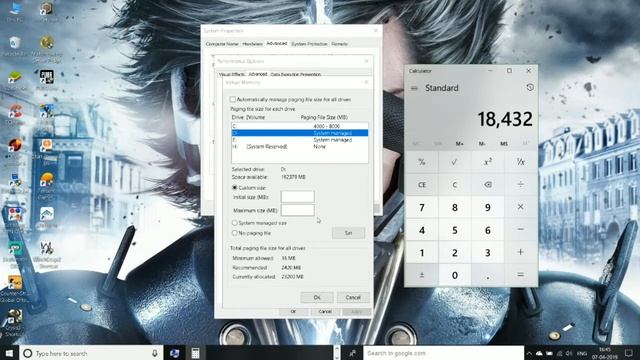Click the minus operator key
Image resolution: width=640 pixels, height=360 pixels.
(520, 229)
